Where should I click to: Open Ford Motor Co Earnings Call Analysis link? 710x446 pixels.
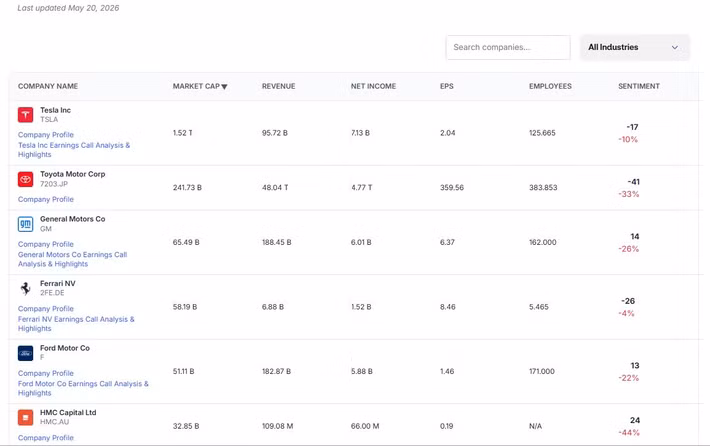[x=83, y=388]
